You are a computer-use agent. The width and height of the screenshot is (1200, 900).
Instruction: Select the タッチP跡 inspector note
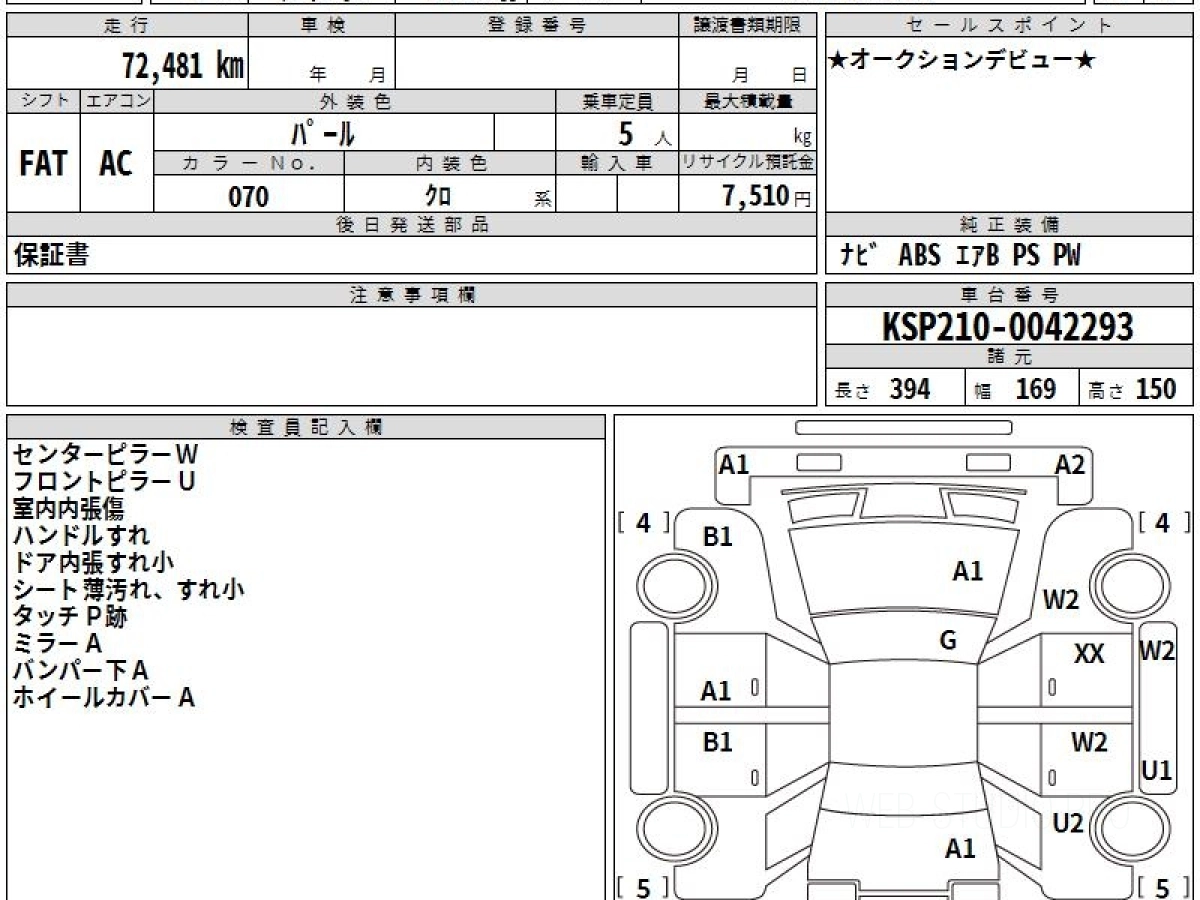(x=70, y=616)
